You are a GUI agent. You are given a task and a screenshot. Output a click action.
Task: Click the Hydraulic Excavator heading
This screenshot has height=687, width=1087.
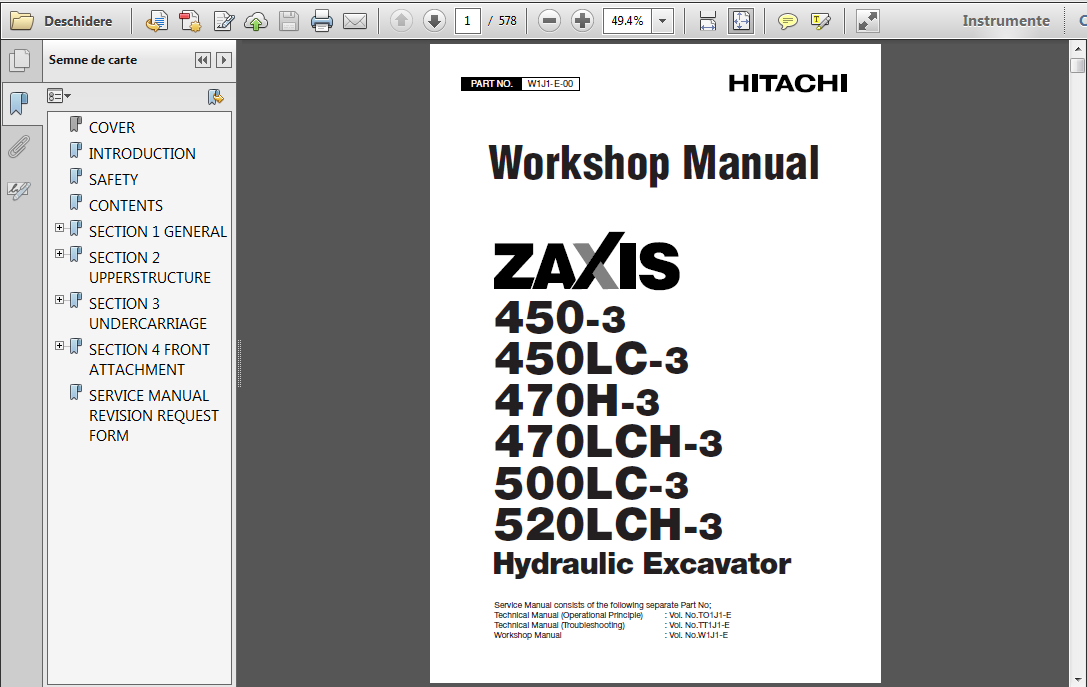coord(642,564)
